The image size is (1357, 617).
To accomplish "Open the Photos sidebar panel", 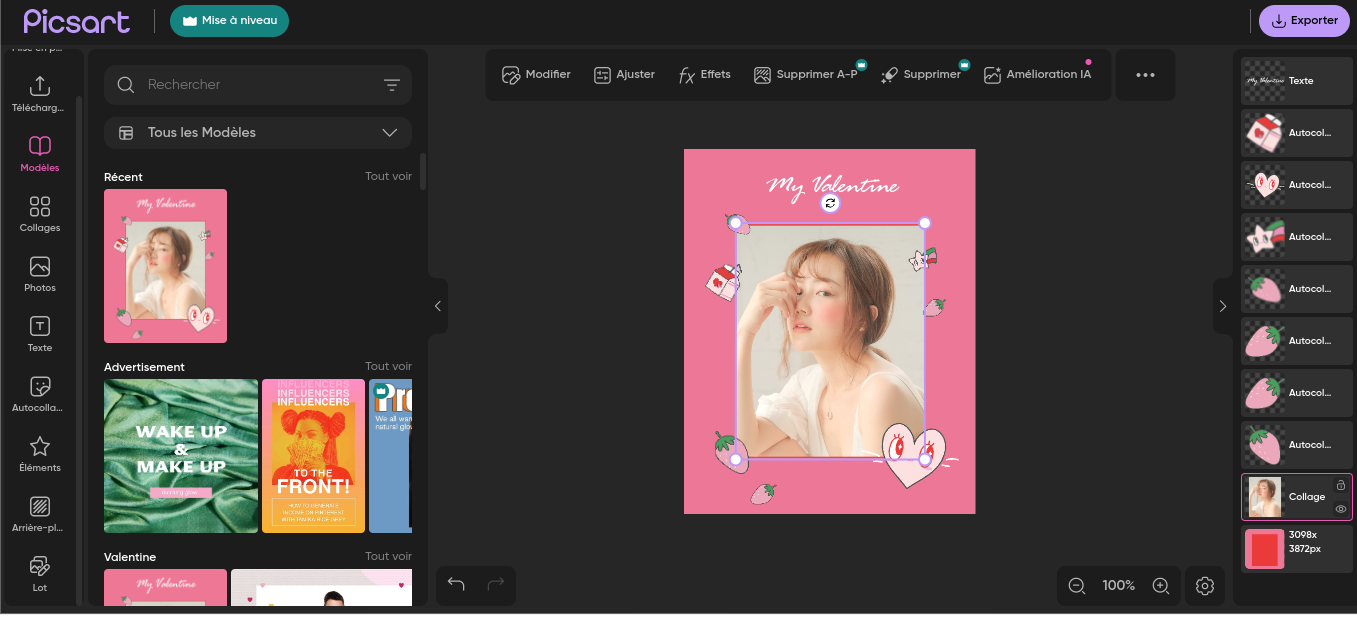I will pyautogui.click(x=40, y=274).
